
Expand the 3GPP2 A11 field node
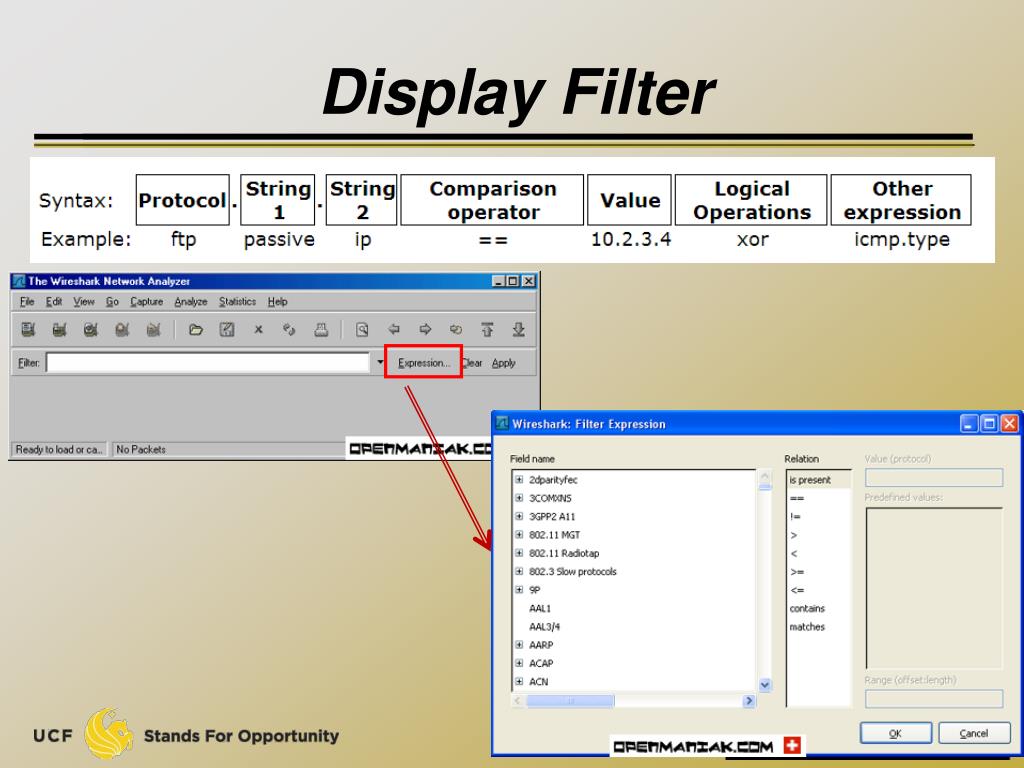click(x=519, y=516)
